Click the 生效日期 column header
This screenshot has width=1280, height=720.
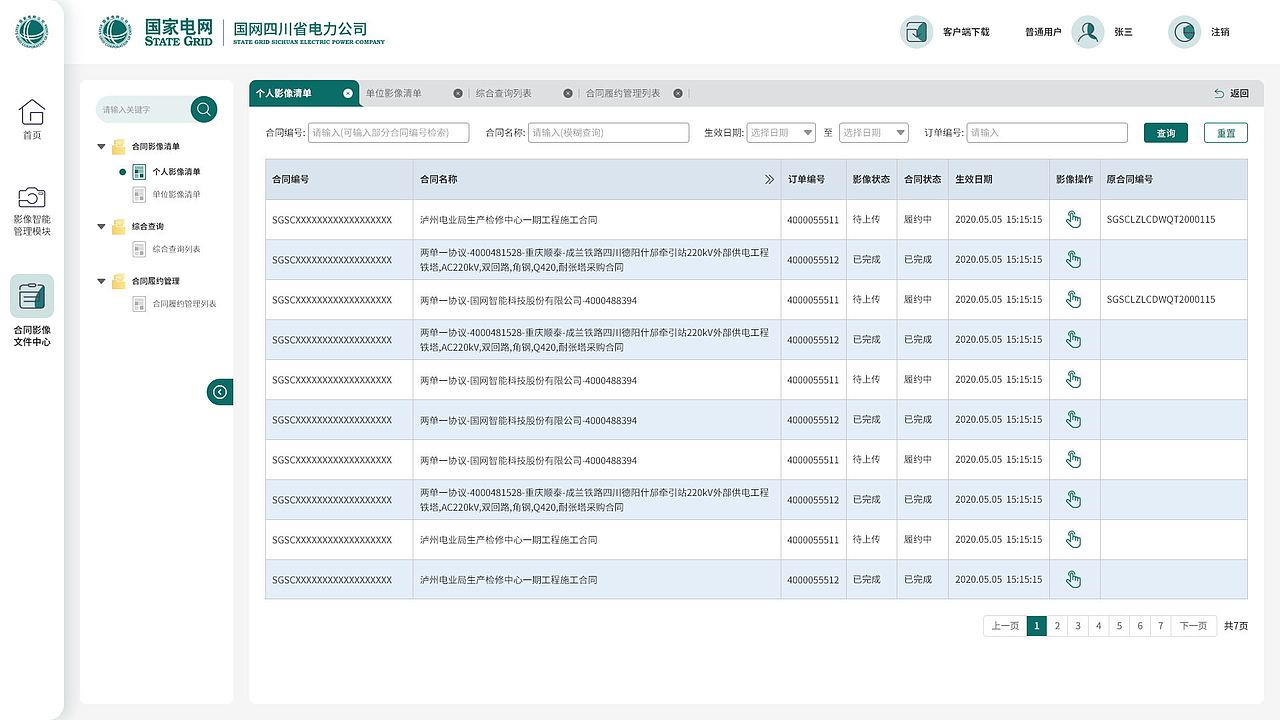(x=973, y=180)
